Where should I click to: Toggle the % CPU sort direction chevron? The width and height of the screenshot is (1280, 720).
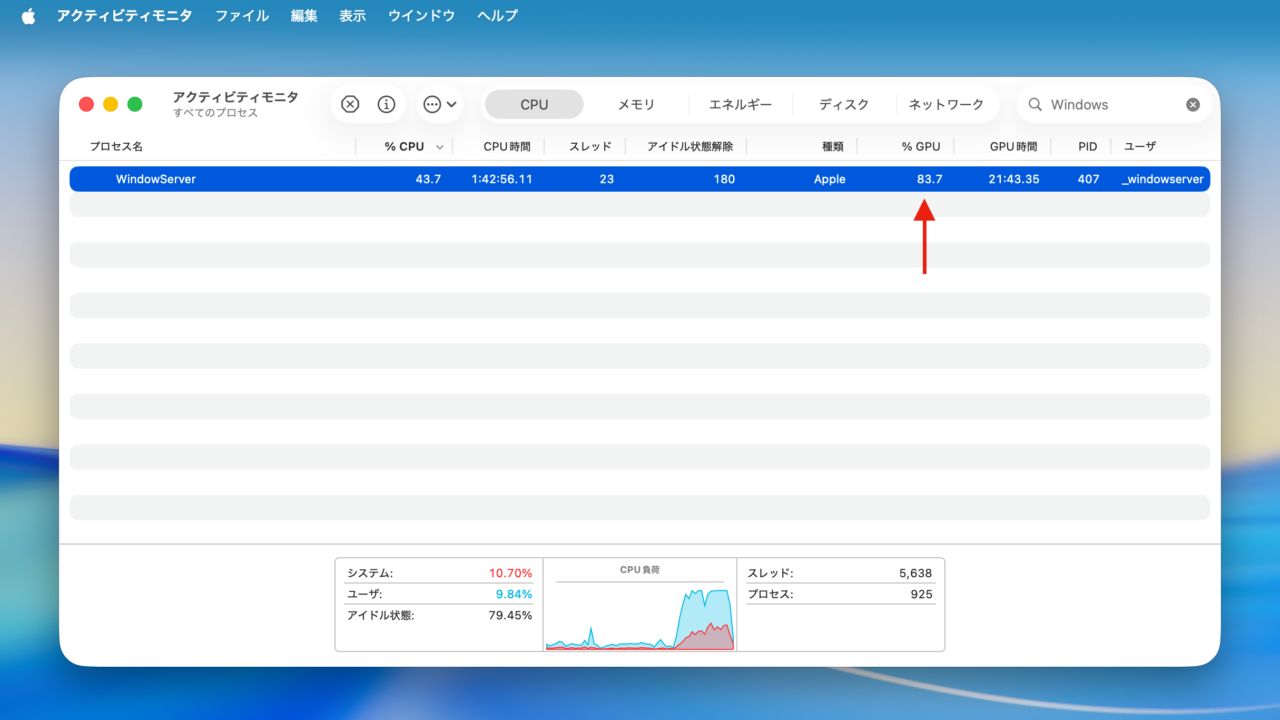[439, 146]
